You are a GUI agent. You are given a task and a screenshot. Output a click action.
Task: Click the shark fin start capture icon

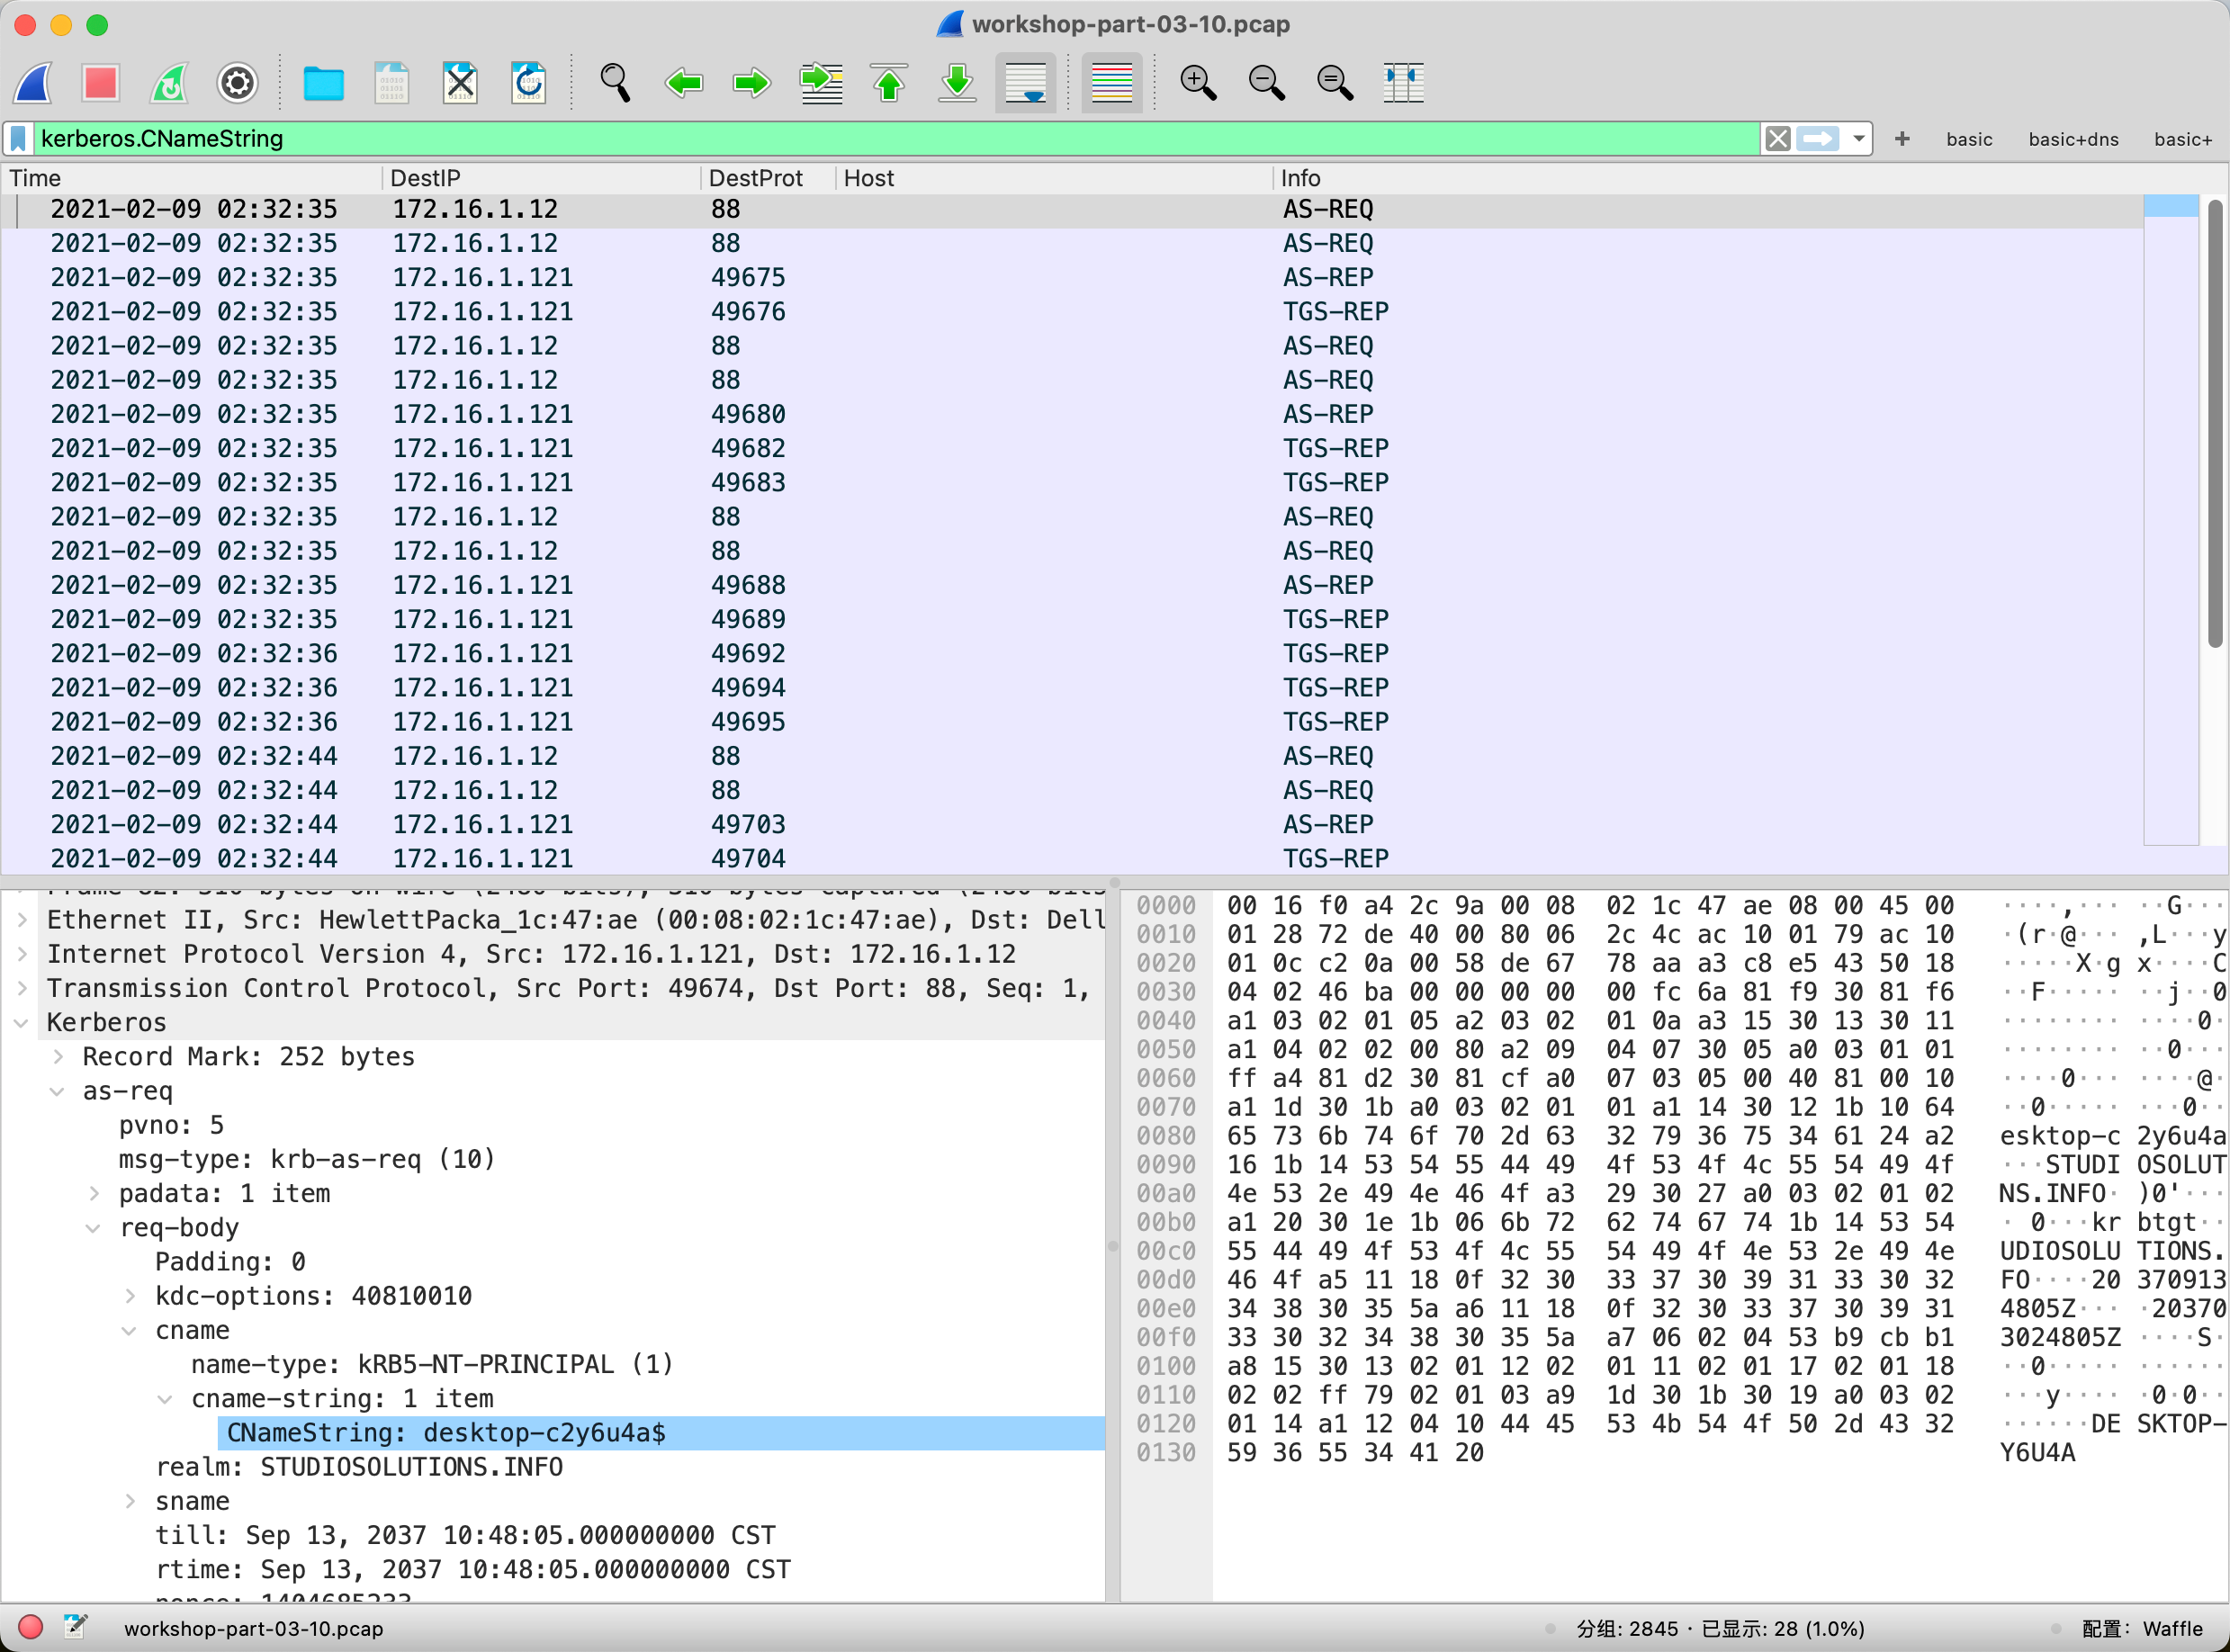click(x=34, y=83)
